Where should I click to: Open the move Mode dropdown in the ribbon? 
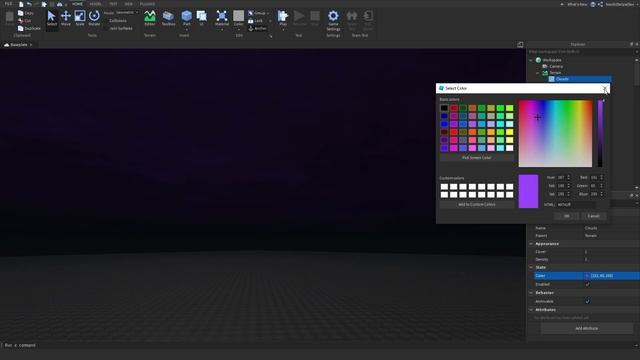pos(127,13)
